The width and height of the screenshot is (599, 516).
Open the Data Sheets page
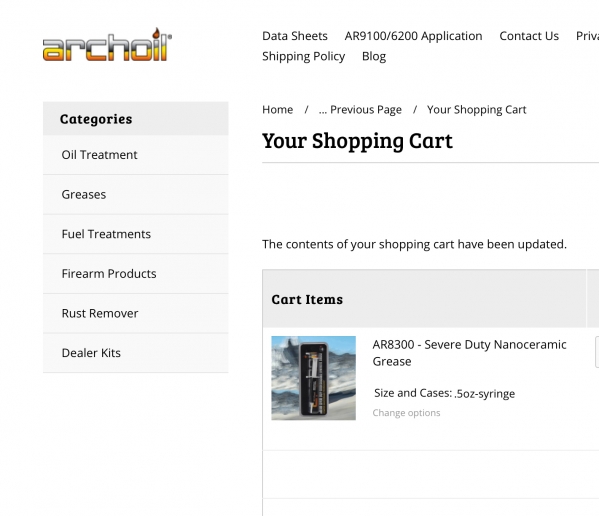(295, 36)
